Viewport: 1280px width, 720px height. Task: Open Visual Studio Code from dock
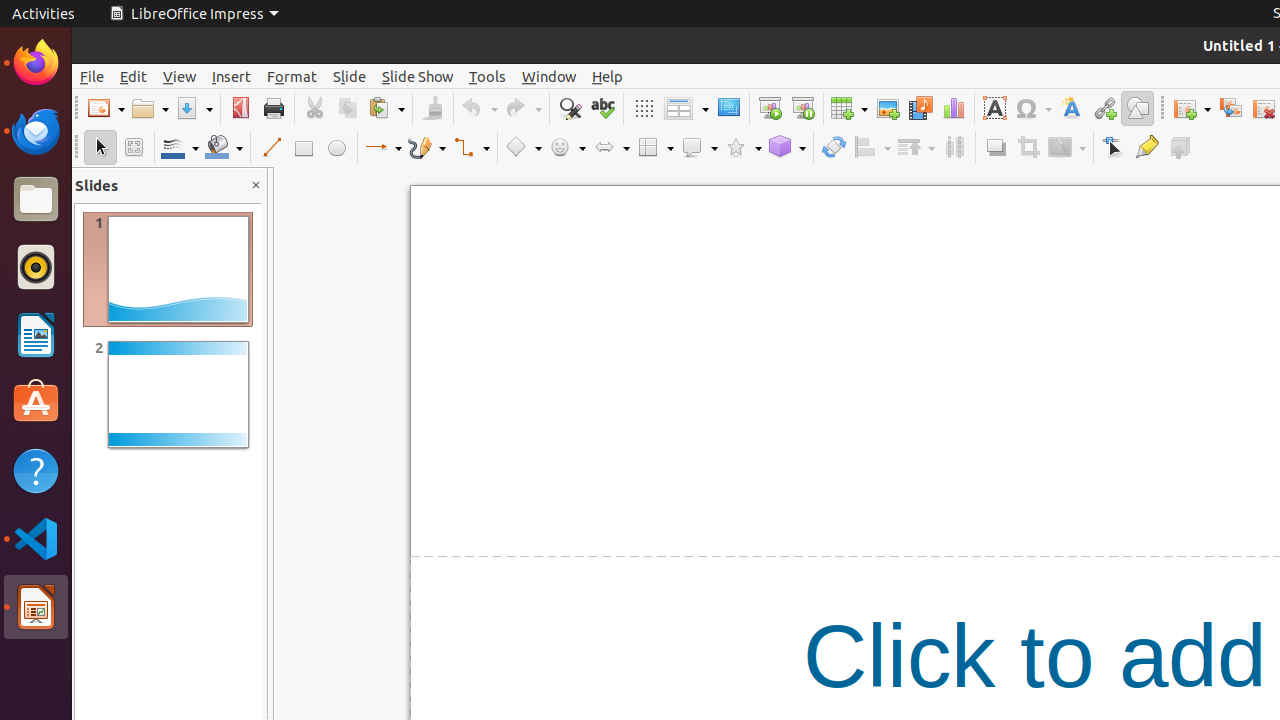tap(36, 539)
